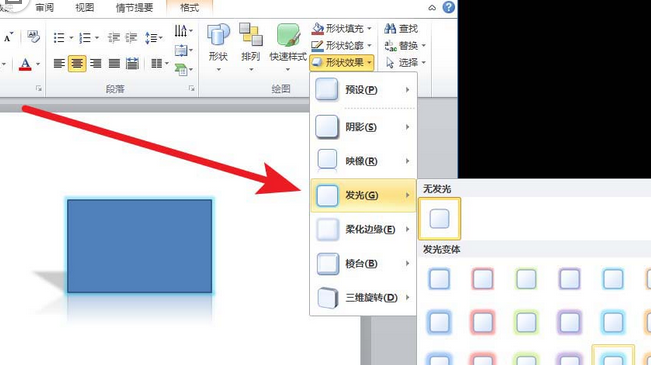The height and width of the screenshot is (365, 651).
Task: Open PowerPoint help question mark
Action: 448,7
